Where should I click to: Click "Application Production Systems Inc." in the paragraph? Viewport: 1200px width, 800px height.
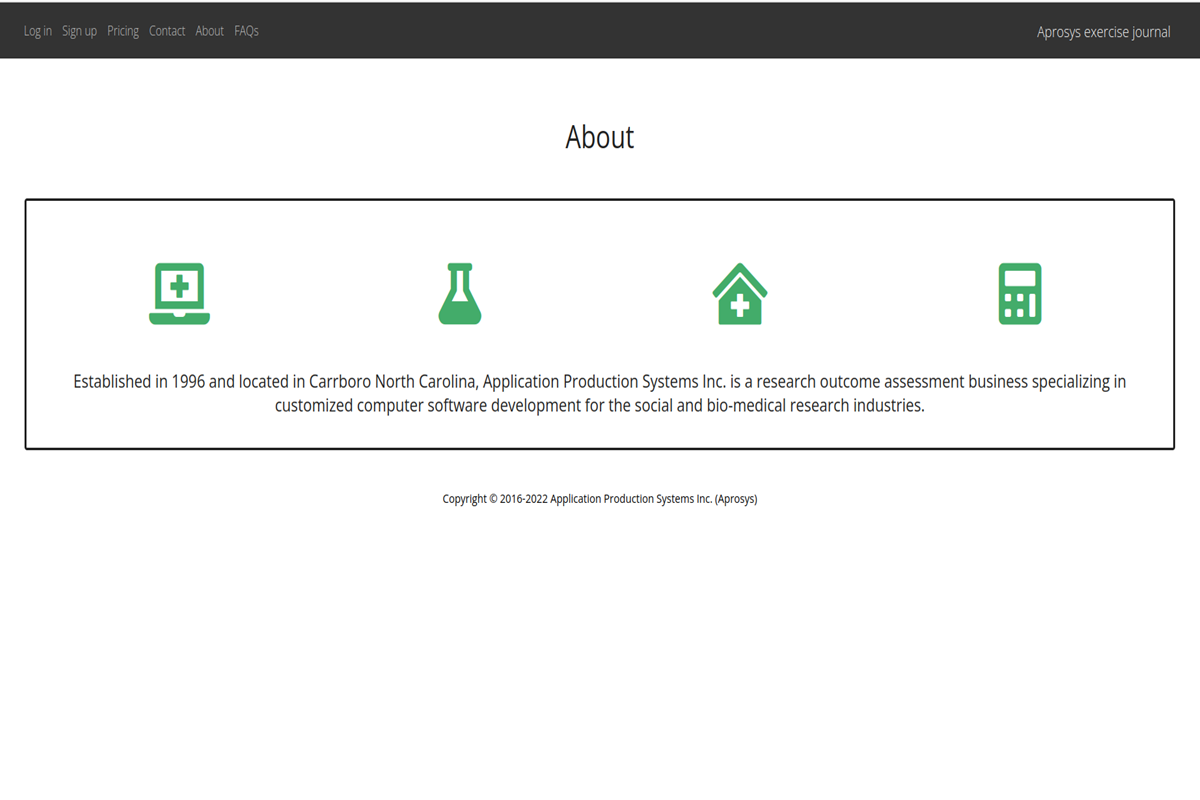tap(603, 382)
